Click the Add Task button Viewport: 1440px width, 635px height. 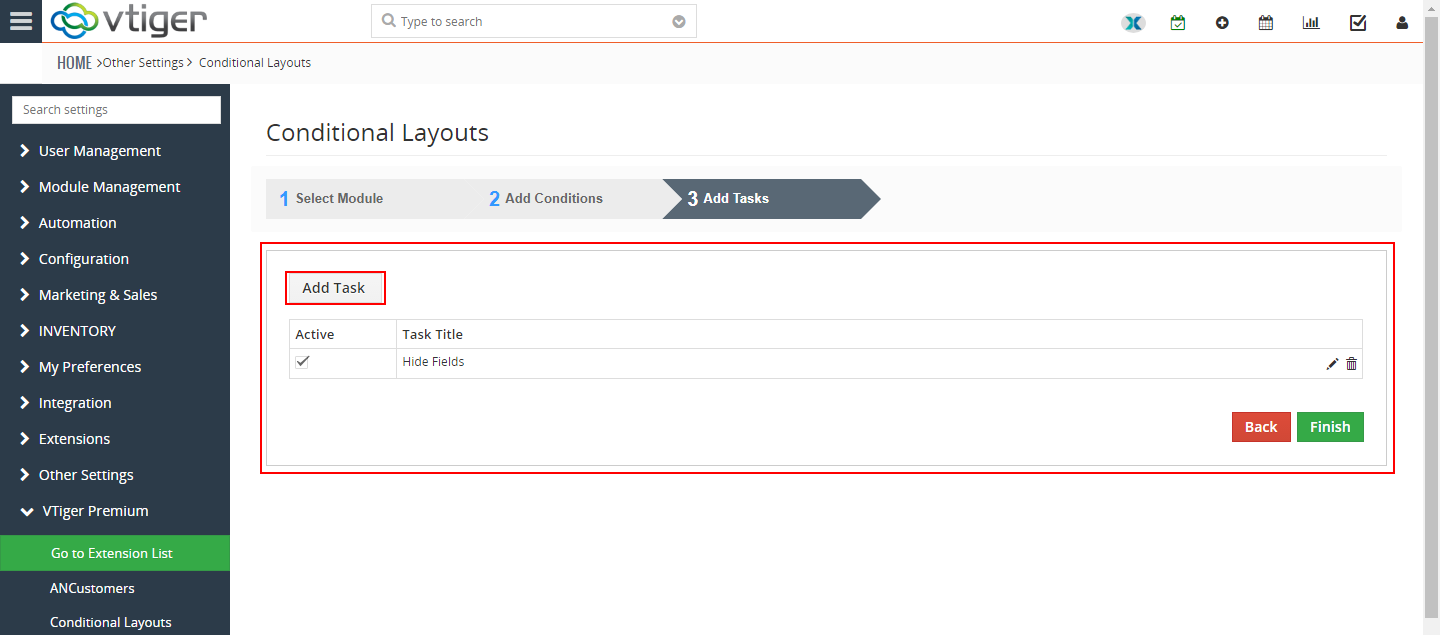coord(334,288)
